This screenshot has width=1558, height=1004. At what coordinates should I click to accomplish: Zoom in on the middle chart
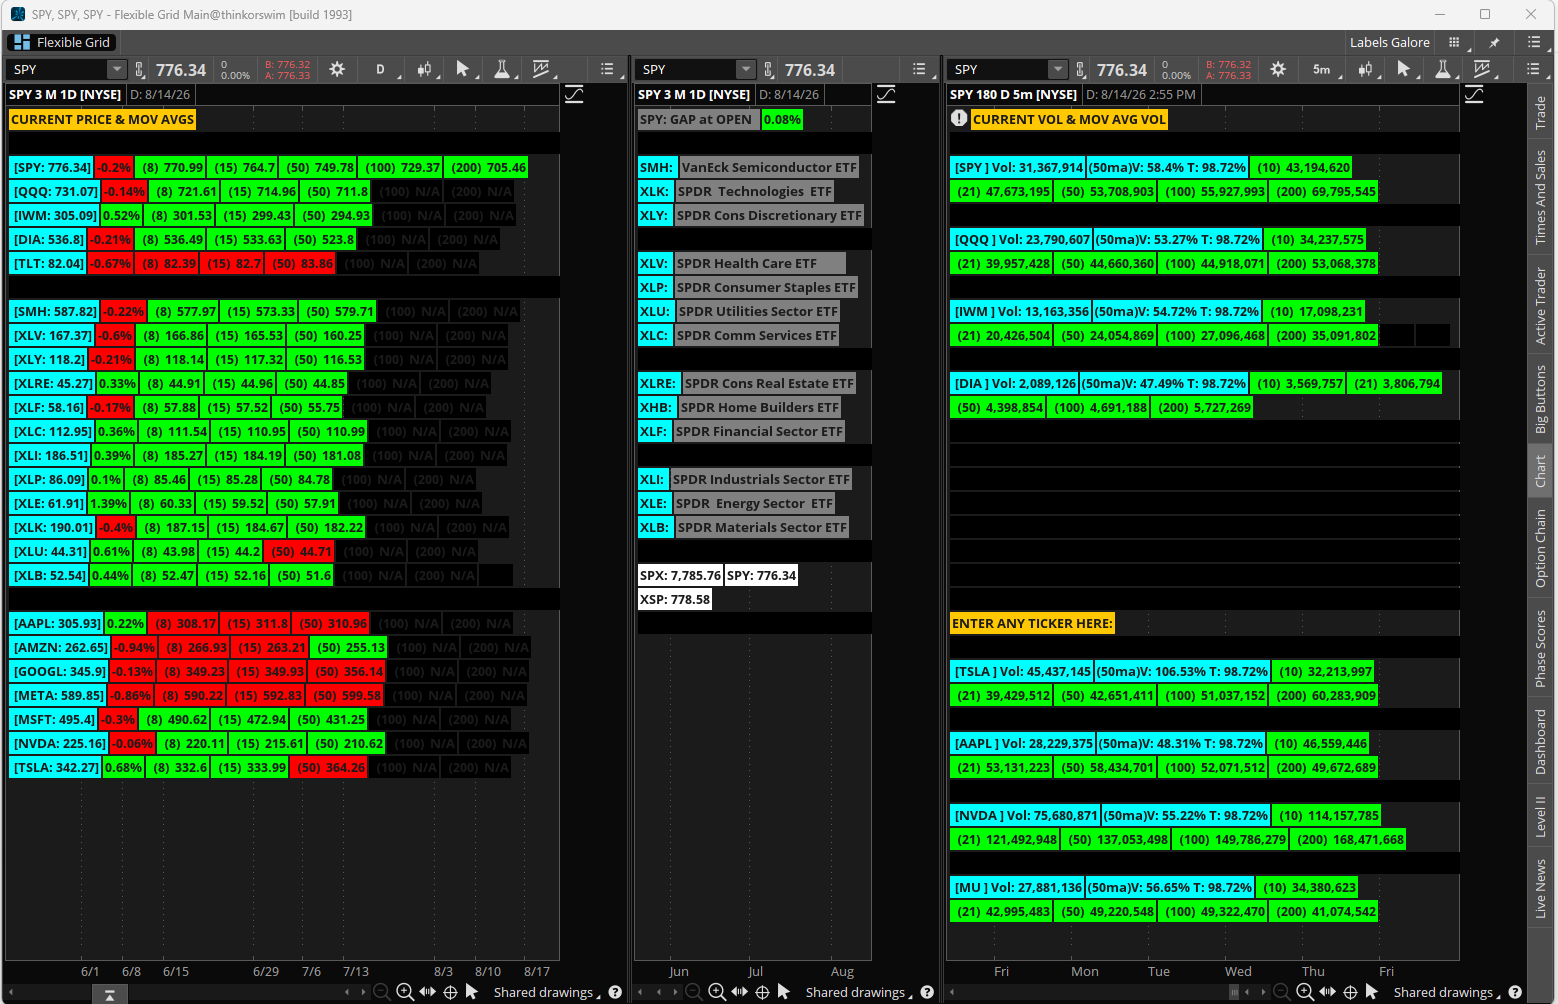[717, 992]
